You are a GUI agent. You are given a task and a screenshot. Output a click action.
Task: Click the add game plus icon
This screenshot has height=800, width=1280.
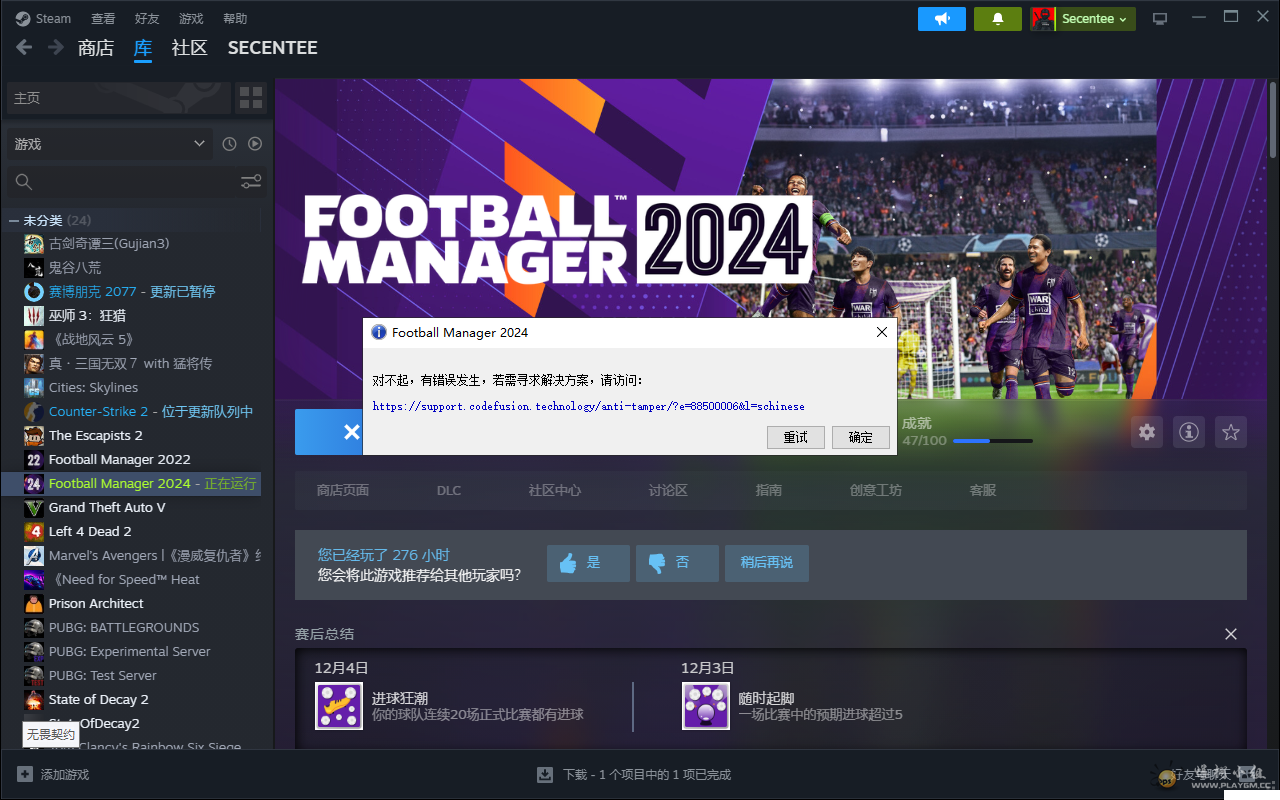(25, 774)
